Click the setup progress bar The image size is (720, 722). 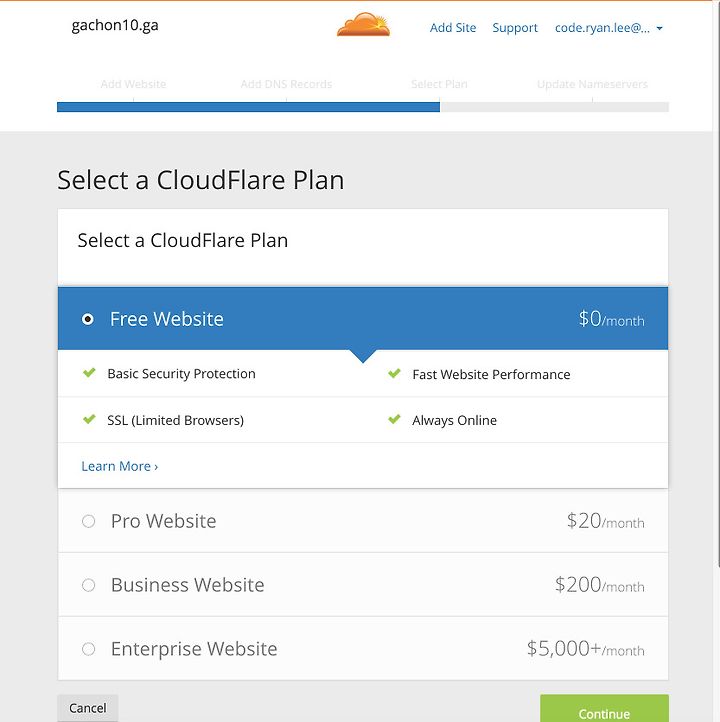coord(363,107)
